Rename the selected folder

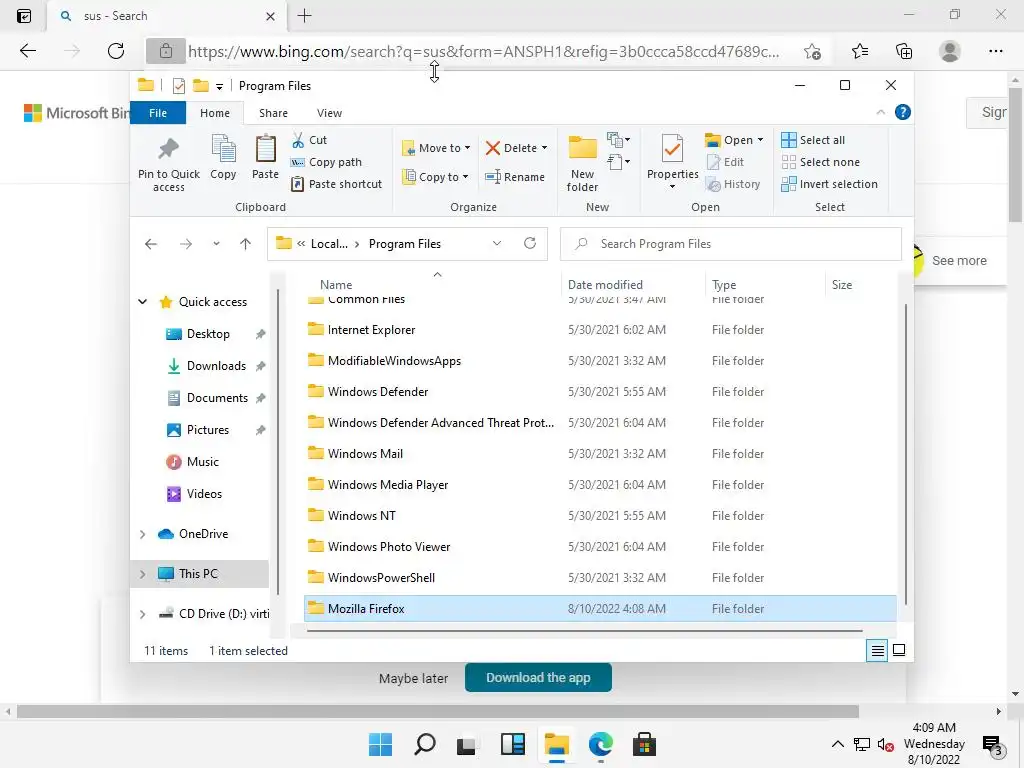tap(515, 177)
